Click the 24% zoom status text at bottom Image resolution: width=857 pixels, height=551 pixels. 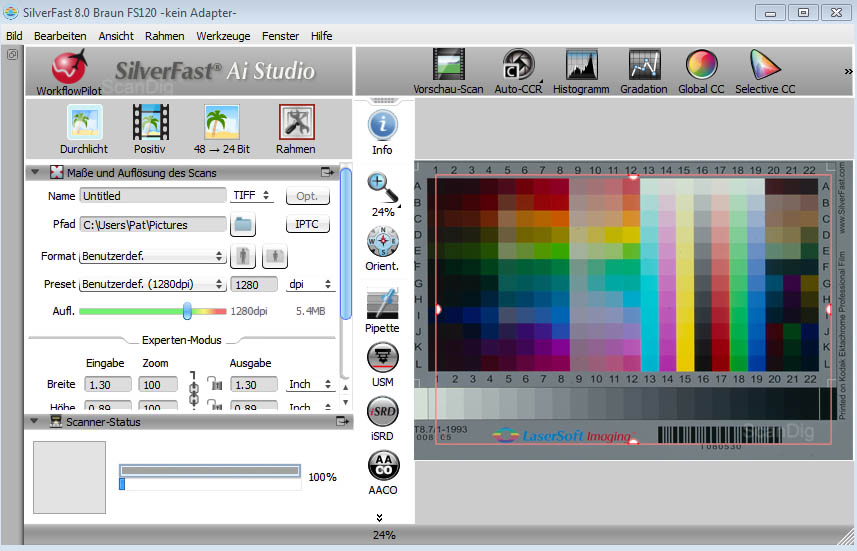tap(384, 535)
